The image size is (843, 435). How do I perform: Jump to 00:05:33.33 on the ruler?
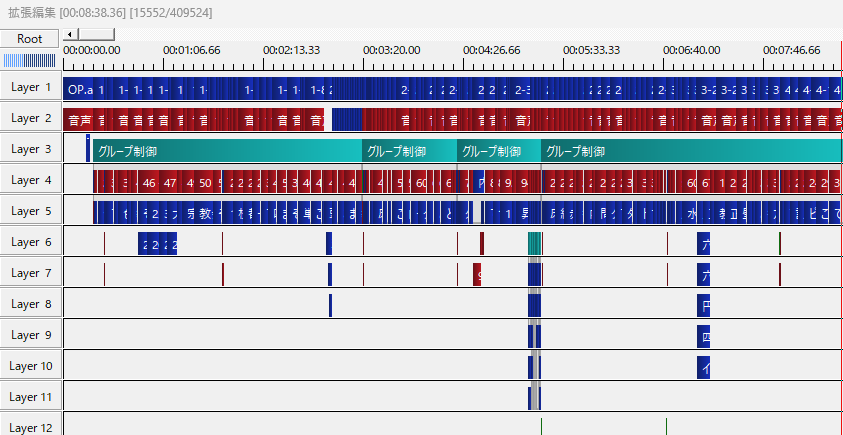point(591,51)
